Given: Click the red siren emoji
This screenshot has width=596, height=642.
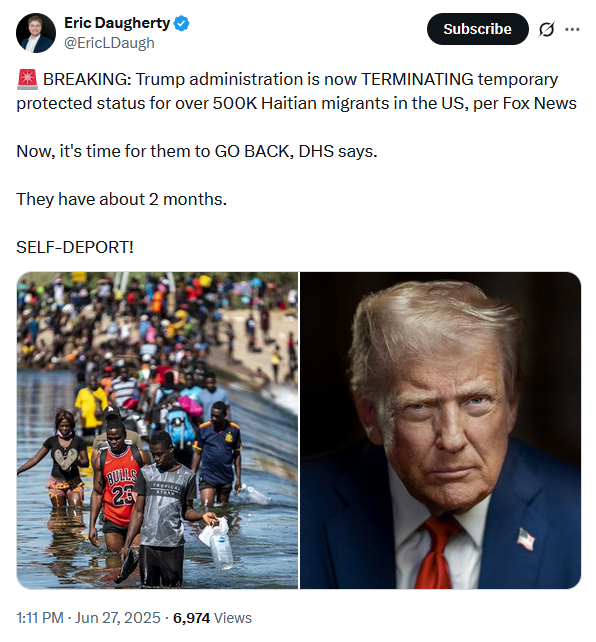Looking at the screenshot, I should 27,79.
